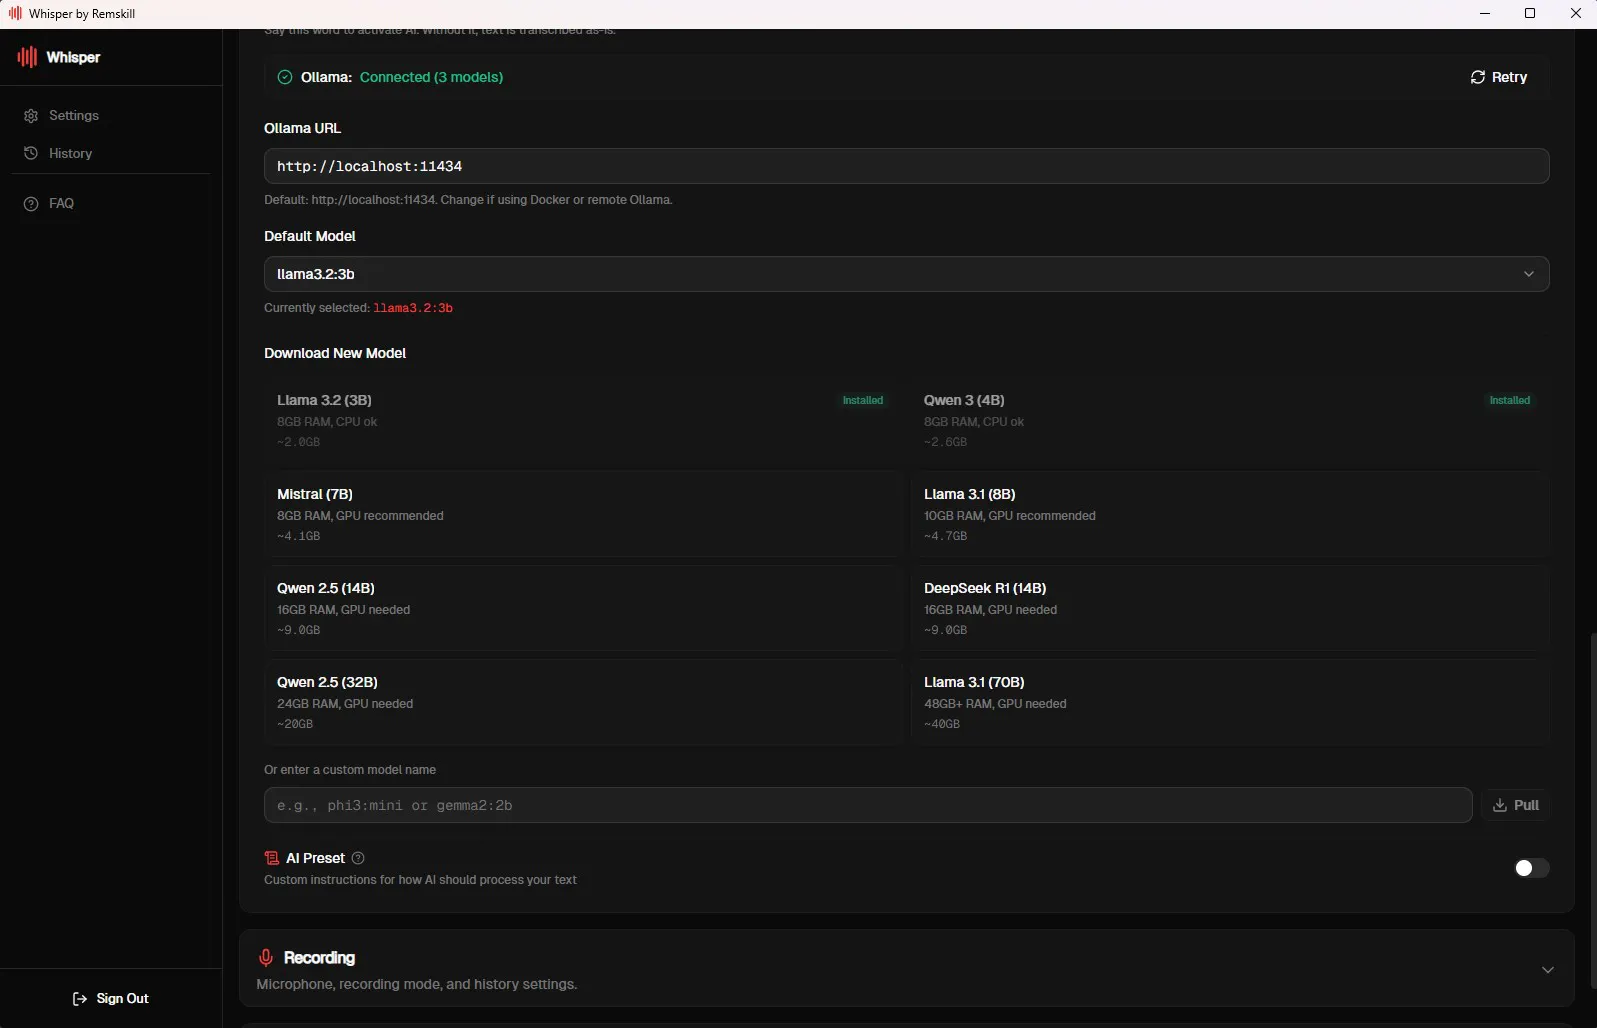
Task: Download the Qwen 2.5 (14B) model
Action: click(584, 608)
